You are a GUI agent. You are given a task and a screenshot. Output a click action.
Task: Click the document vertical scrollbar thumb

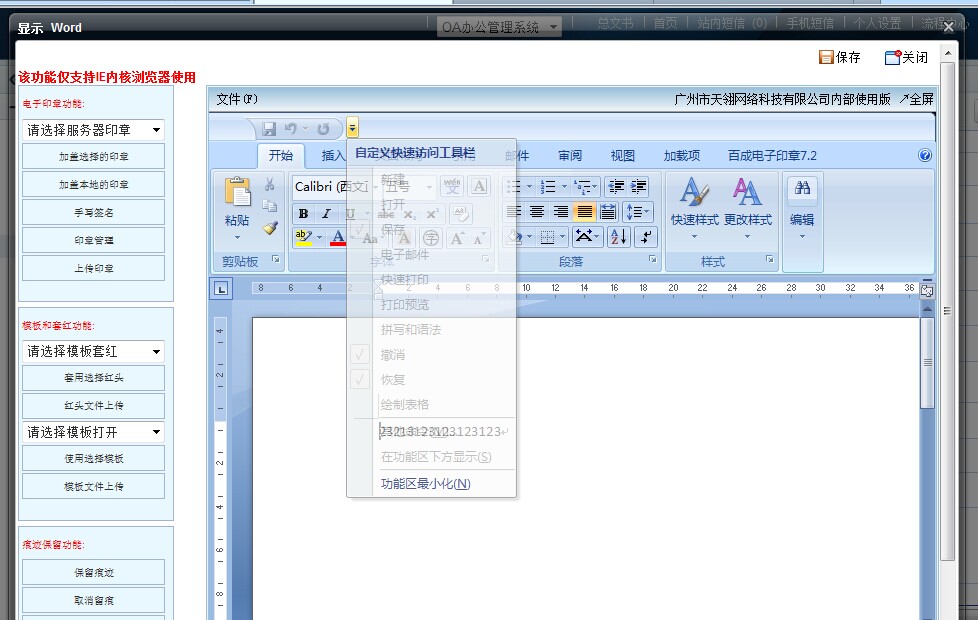927,363
